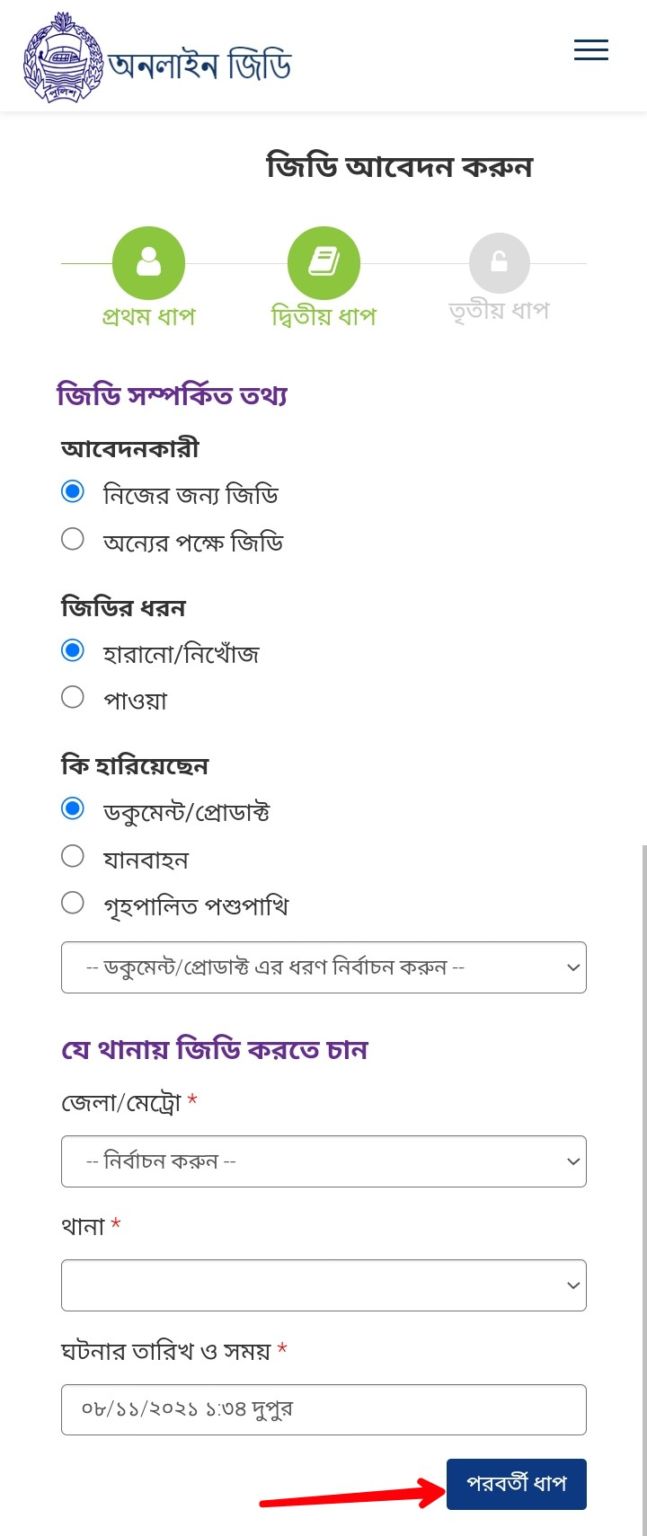Viewport: 647px width, 1536px height.
Task: Select গৃহপালিত পশুপাখি radio button
Action: [x=72, y=904]
